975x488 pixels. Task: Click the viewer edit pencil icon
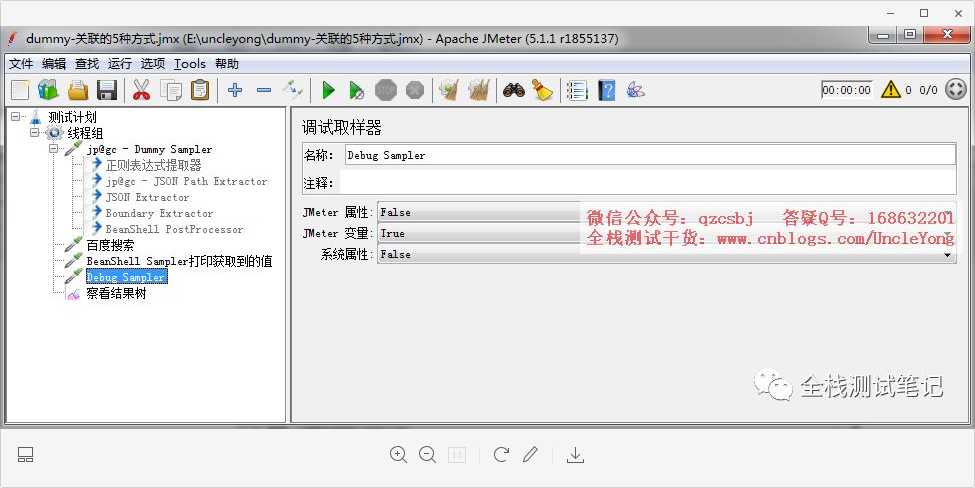pos(530,454)
